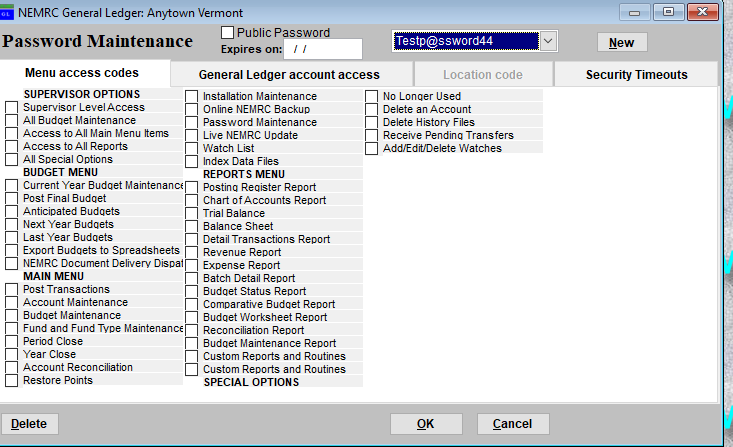
Task: Check Account Reconciliation
Action: (x=12, y=368)
